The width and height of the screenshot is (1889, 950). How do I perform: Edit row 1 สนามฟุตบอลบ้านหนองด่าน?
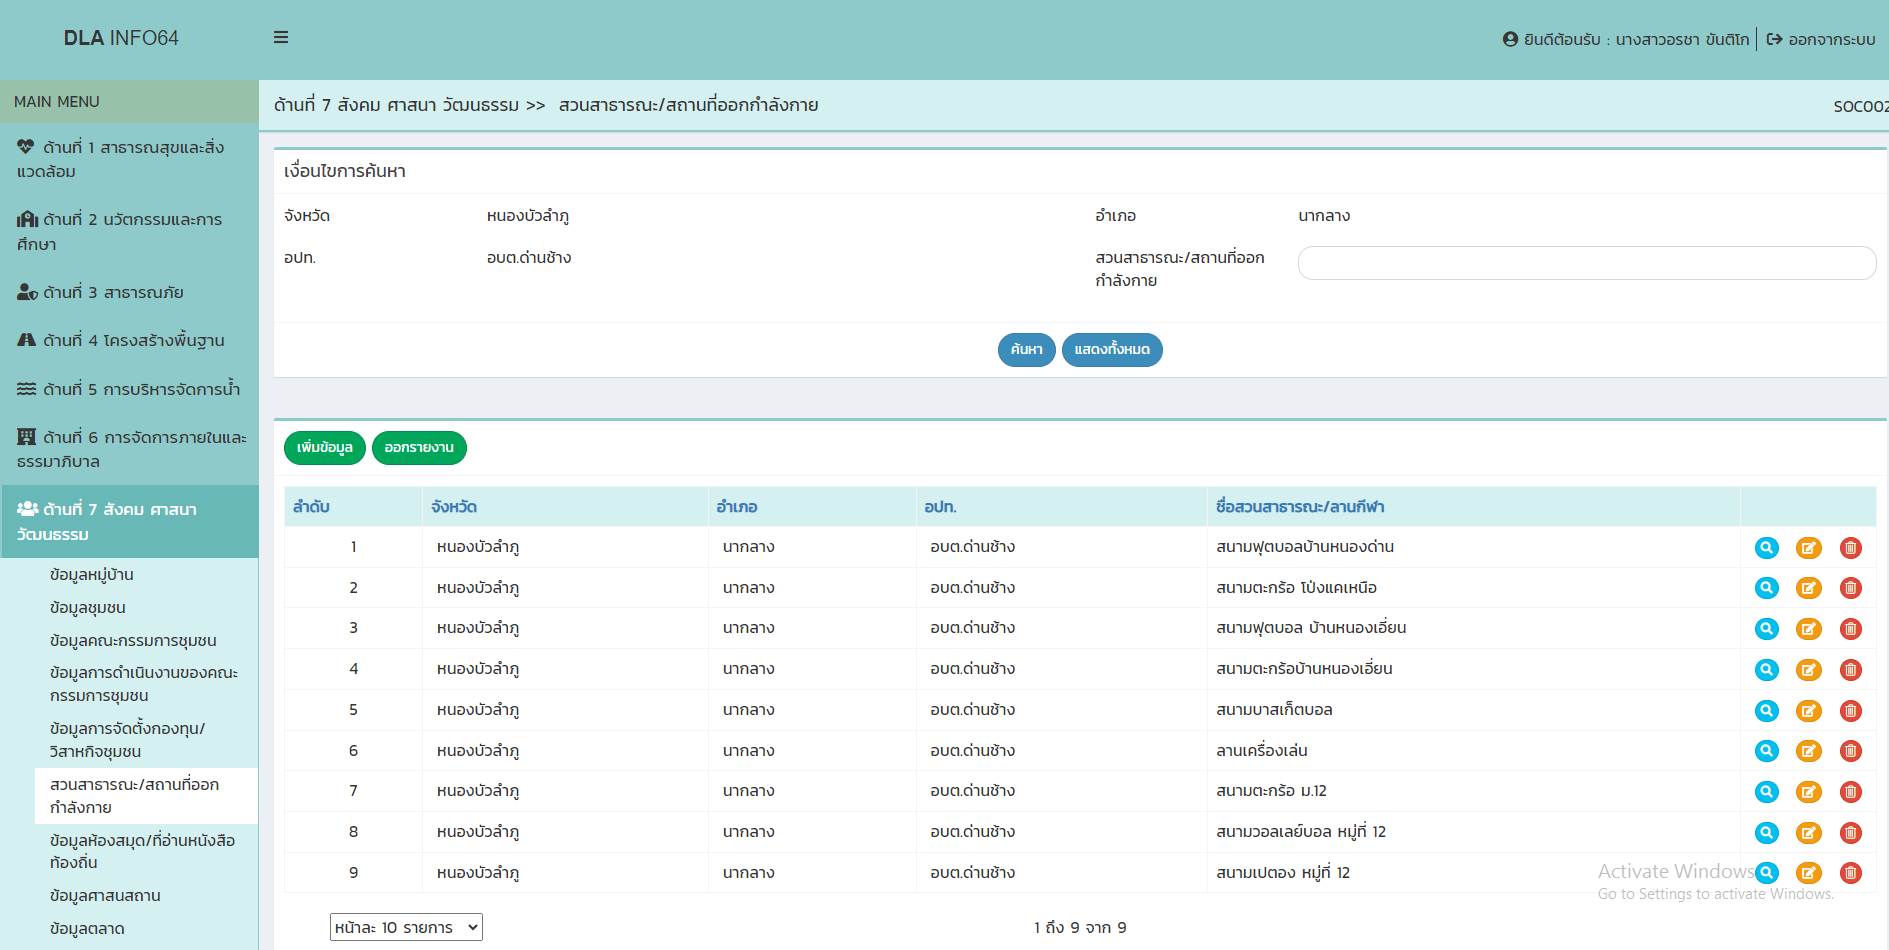point(1809,548)
